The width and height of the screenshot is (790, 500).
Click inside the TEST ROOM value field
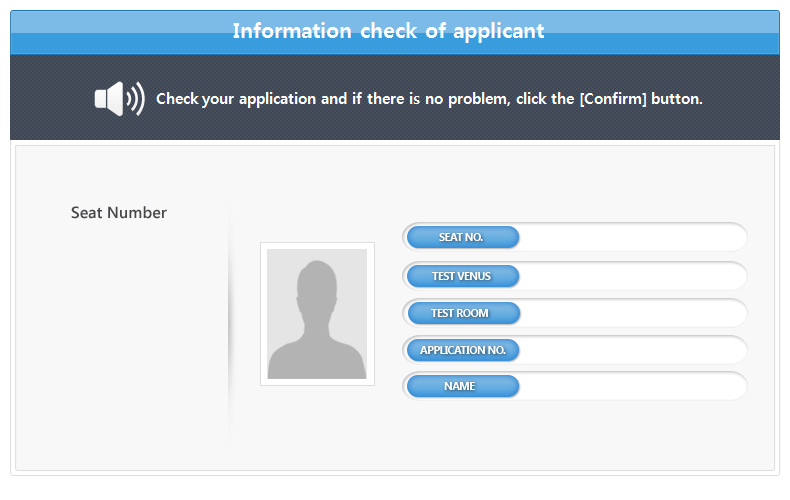(x=630, y=313)
